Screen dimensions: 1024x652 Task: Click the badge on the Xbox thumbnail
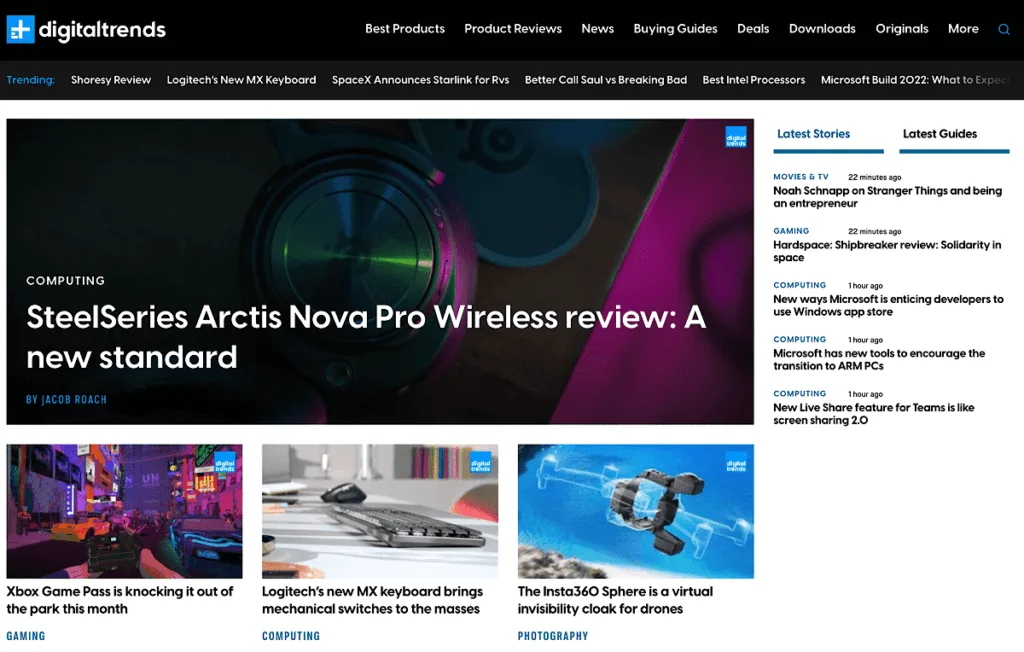pyautogui.click(x=225, y=463)
